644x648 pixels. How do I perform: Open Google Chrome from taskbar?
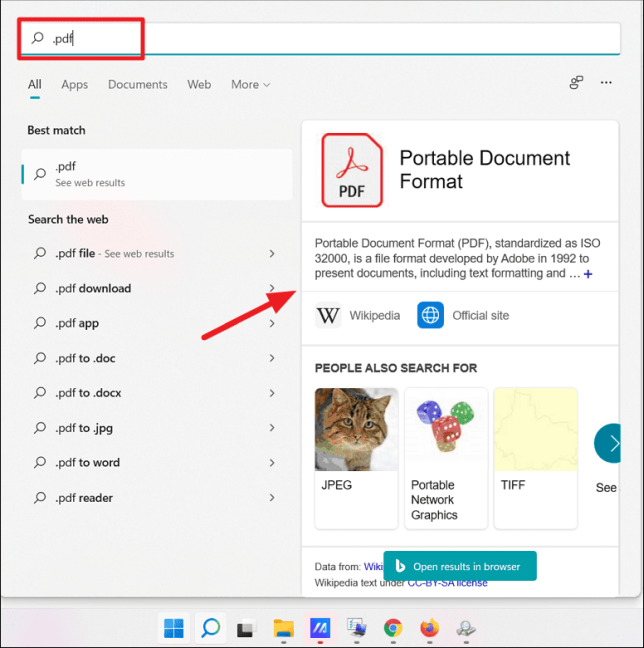[x=393, y=628]
